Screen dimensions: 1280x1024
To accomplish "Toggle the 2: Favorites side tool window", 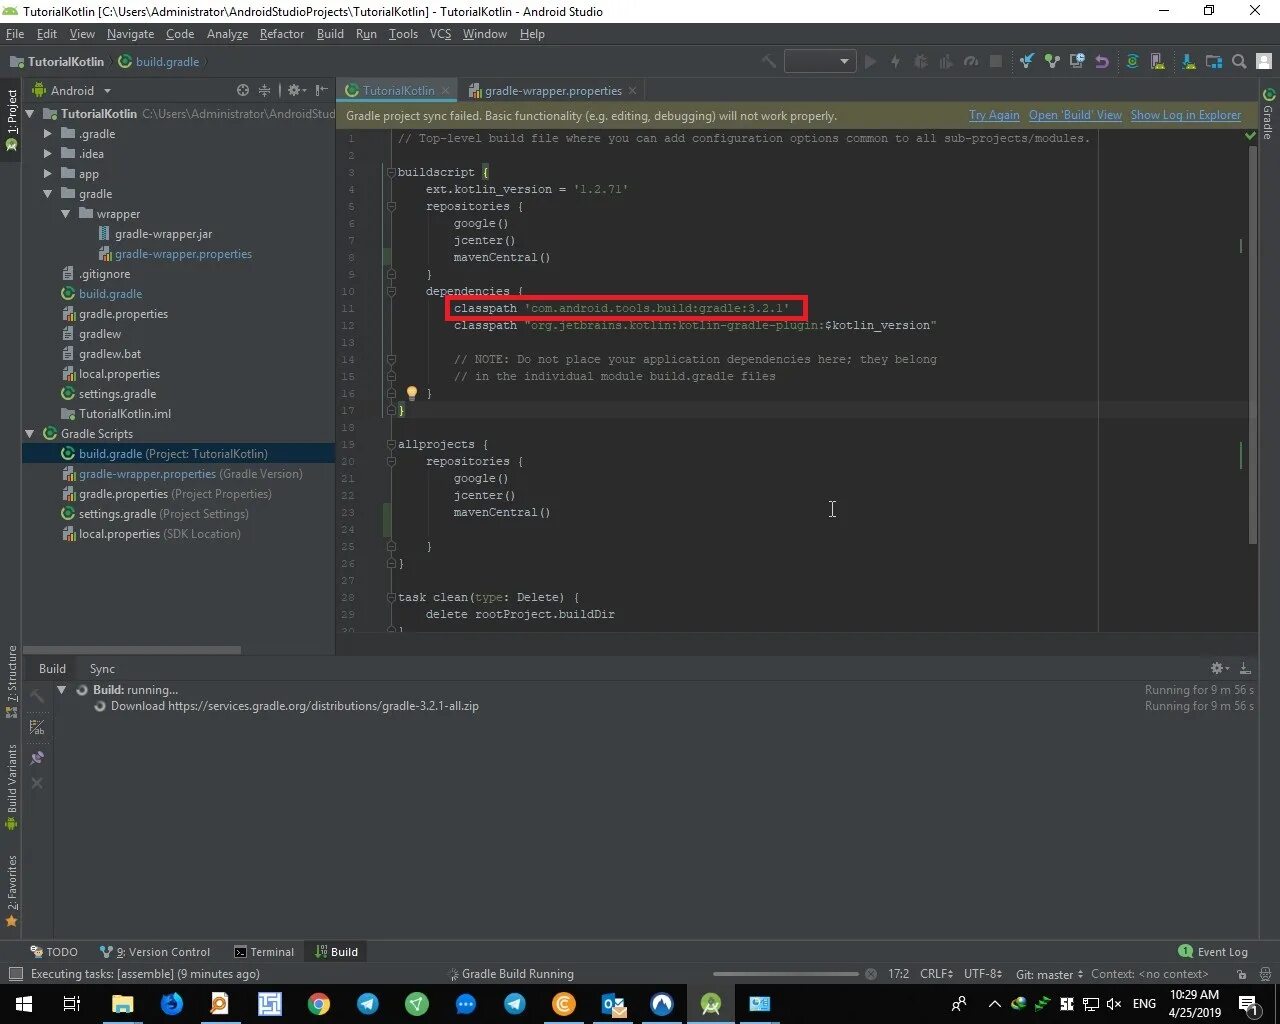I will click(x=12, y=890).
